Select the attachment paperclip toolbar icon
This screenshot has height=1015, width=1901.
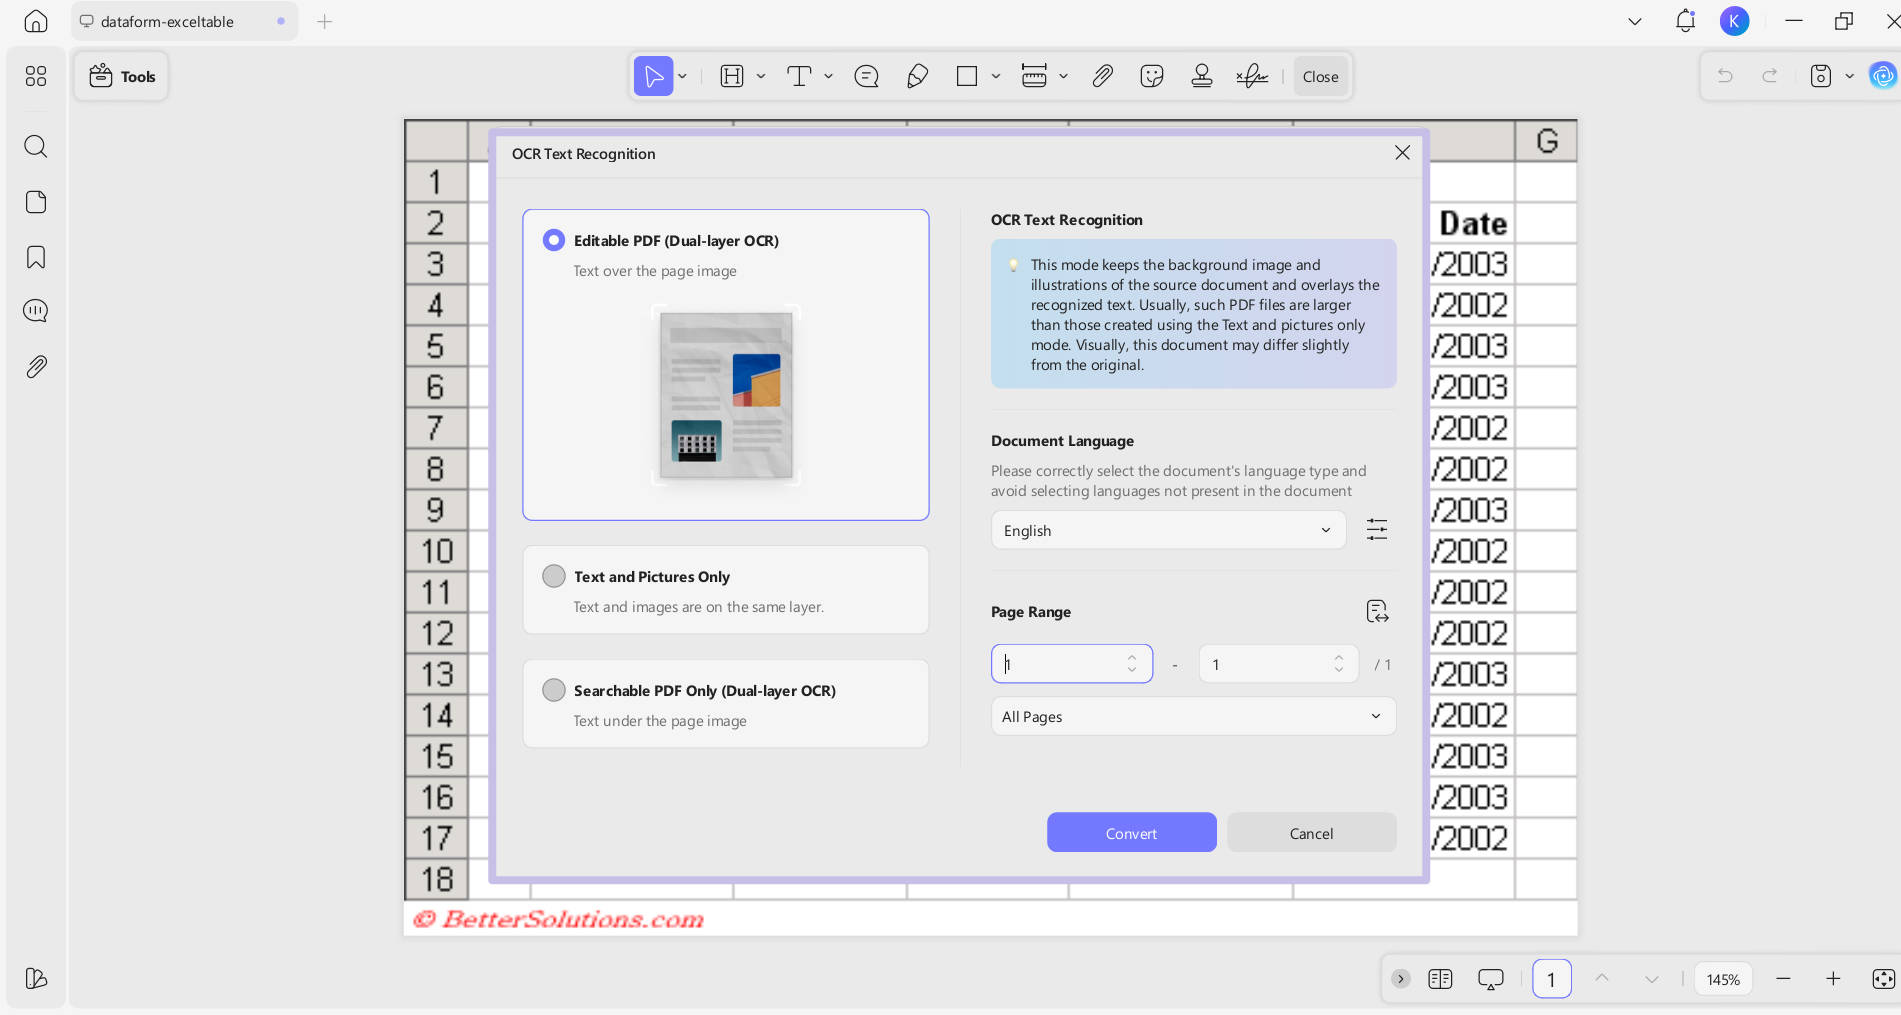pos(1102,76)
